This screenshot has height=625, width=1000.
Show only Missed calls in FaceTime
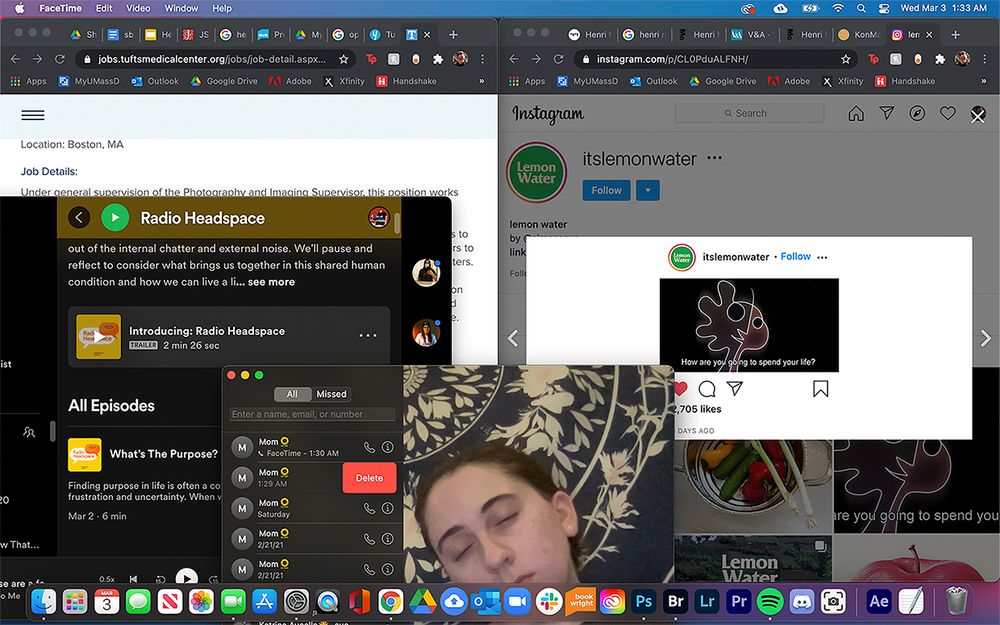pos(331,394)
